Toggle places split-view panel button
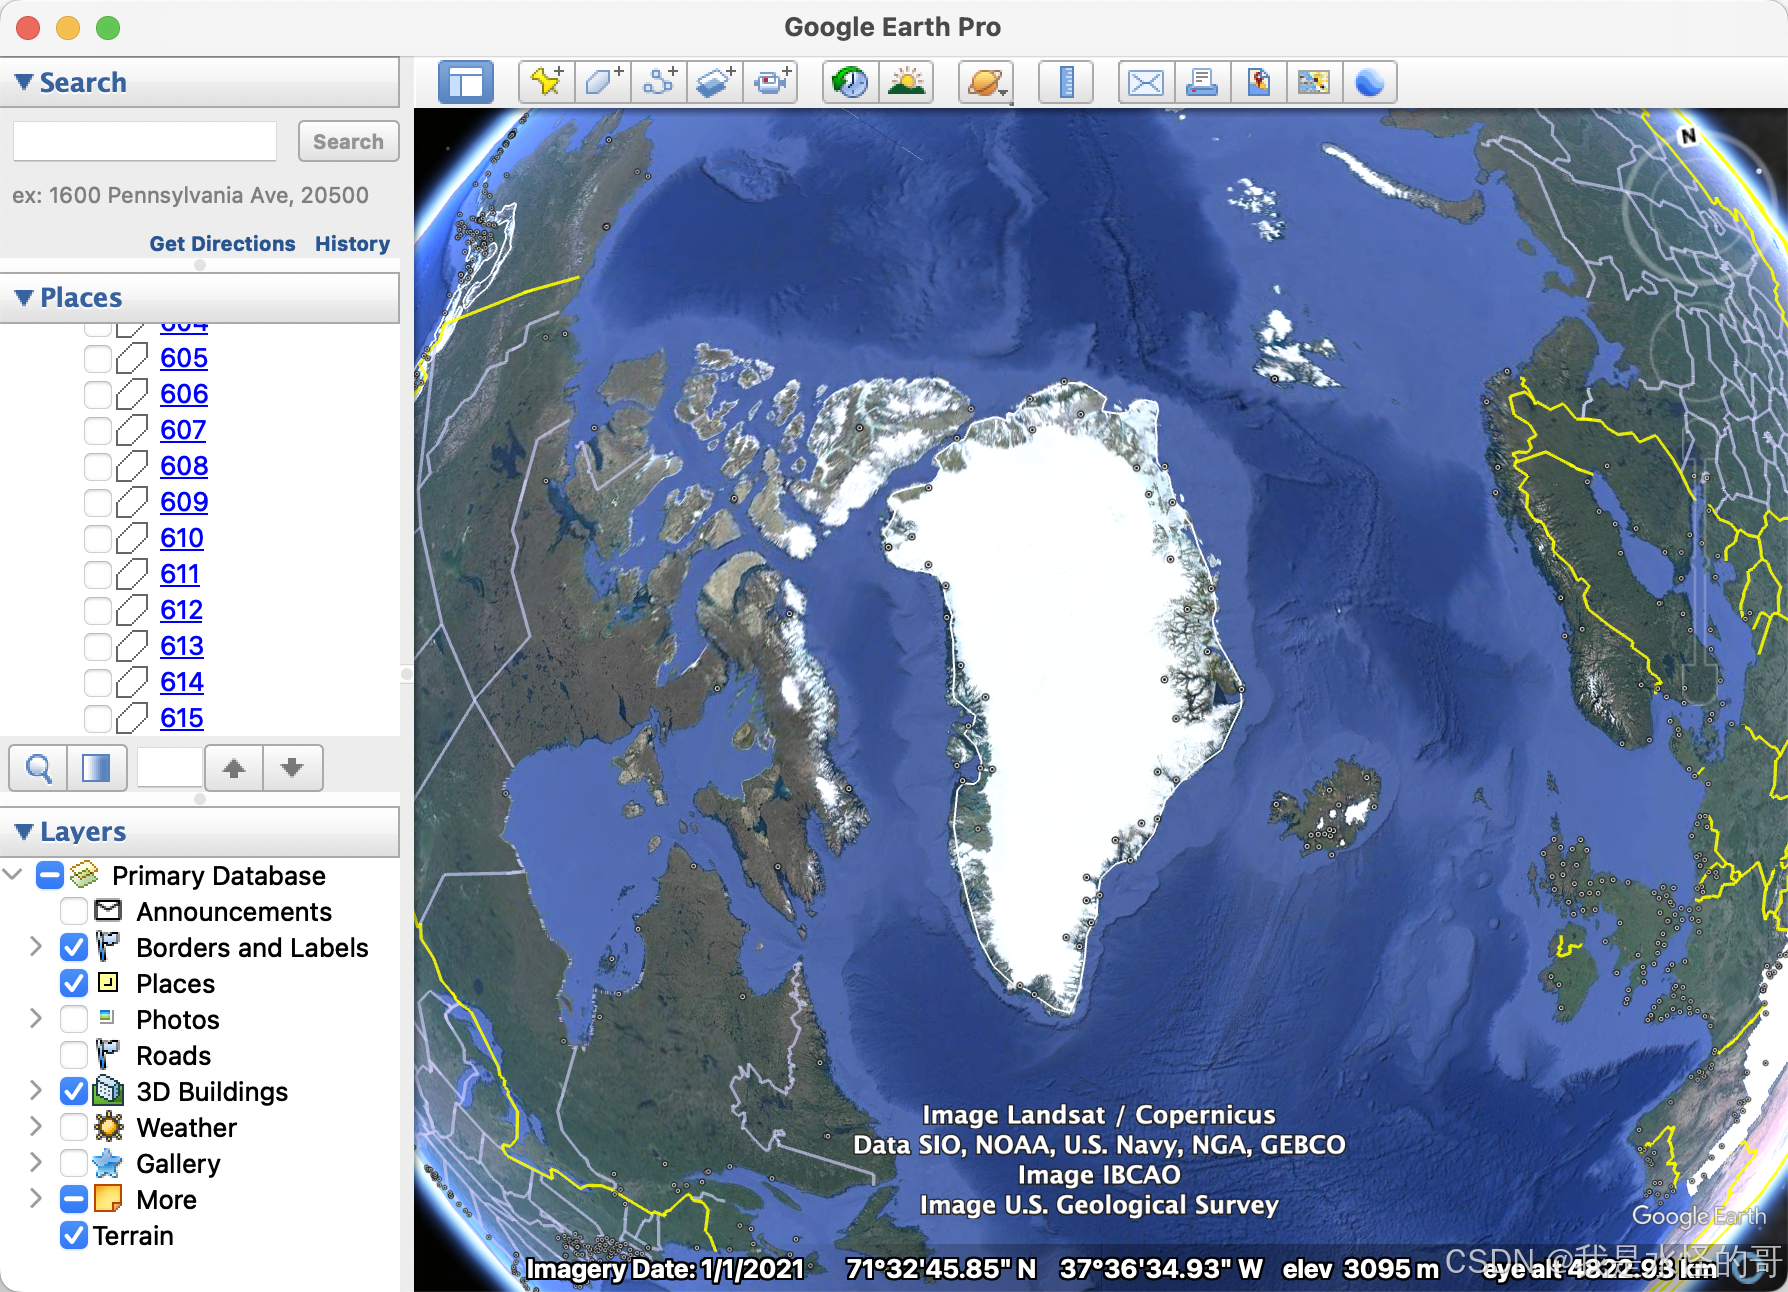This screenshot has width=1788, height=1292. point(97,768)
